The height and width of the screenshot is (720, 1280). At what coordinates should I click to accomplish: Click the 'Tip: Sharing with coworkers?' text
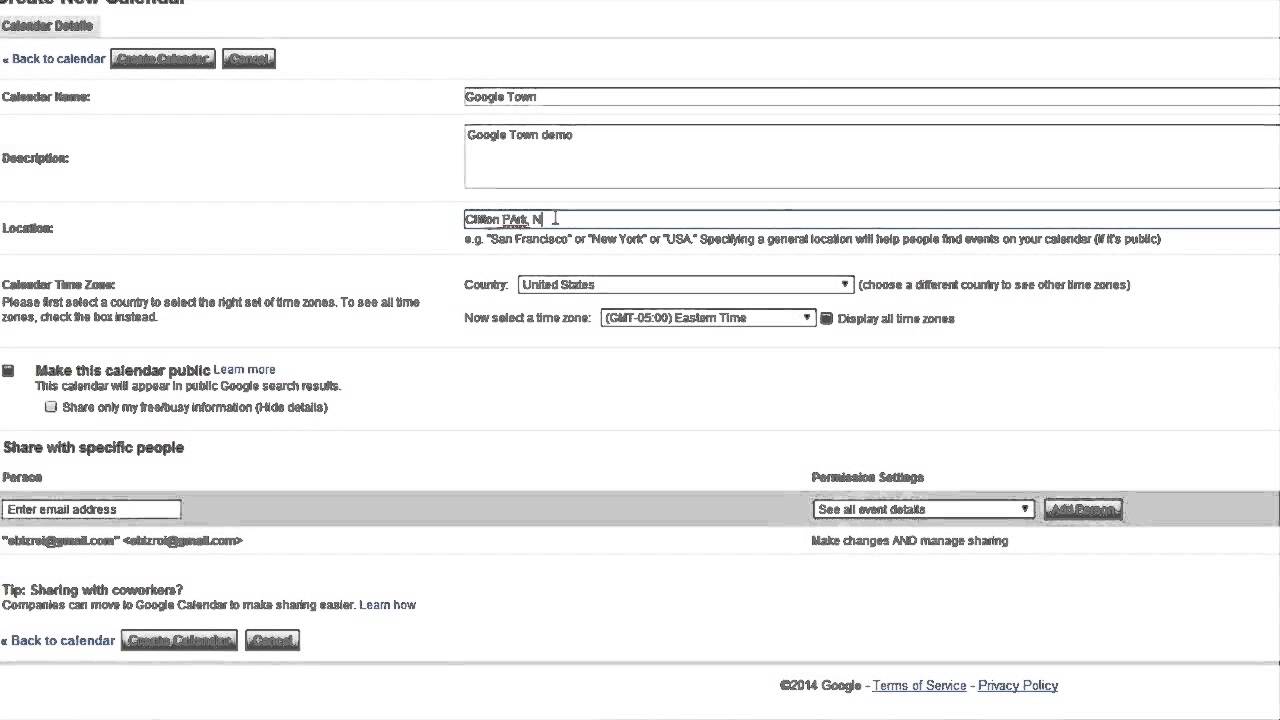(x=93, y=590)
